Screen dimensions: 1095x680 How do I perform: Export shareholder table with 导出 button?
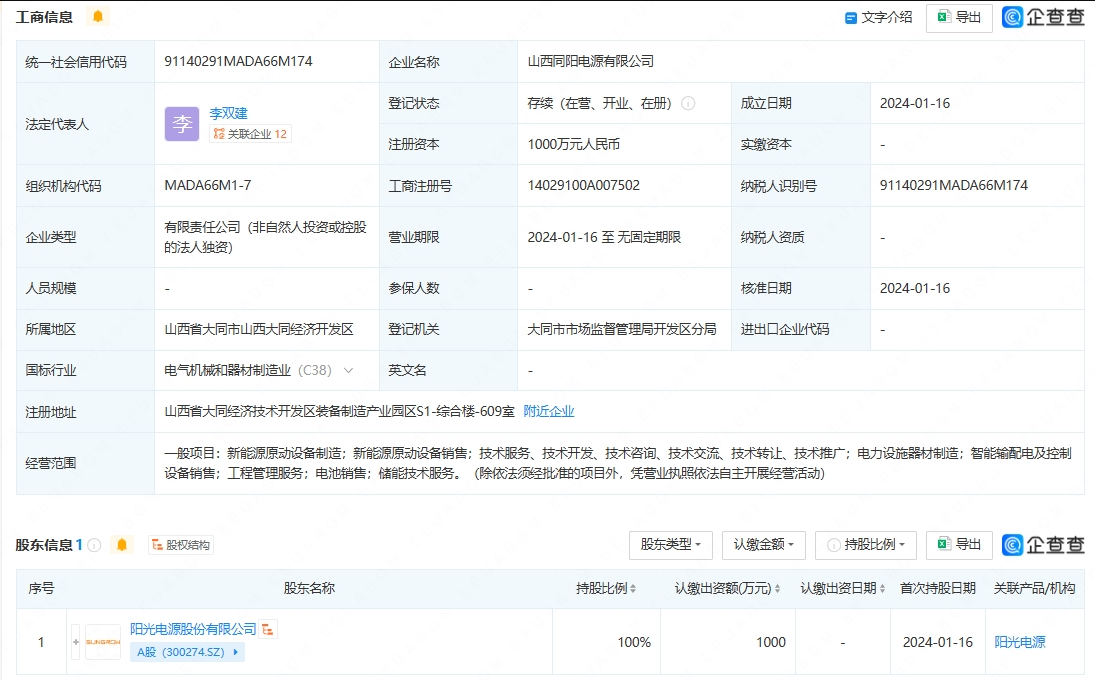tap(959, 545)
